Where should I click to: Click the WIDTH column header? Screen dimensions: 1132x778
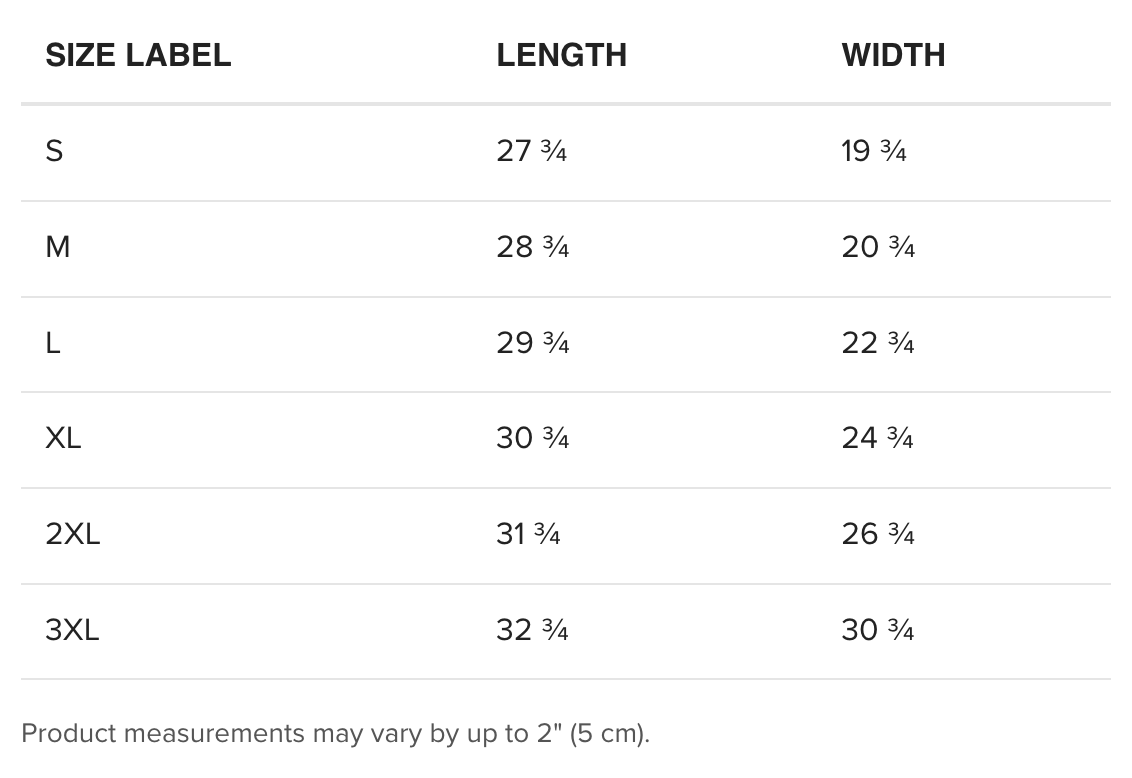[x=893, y=56]
